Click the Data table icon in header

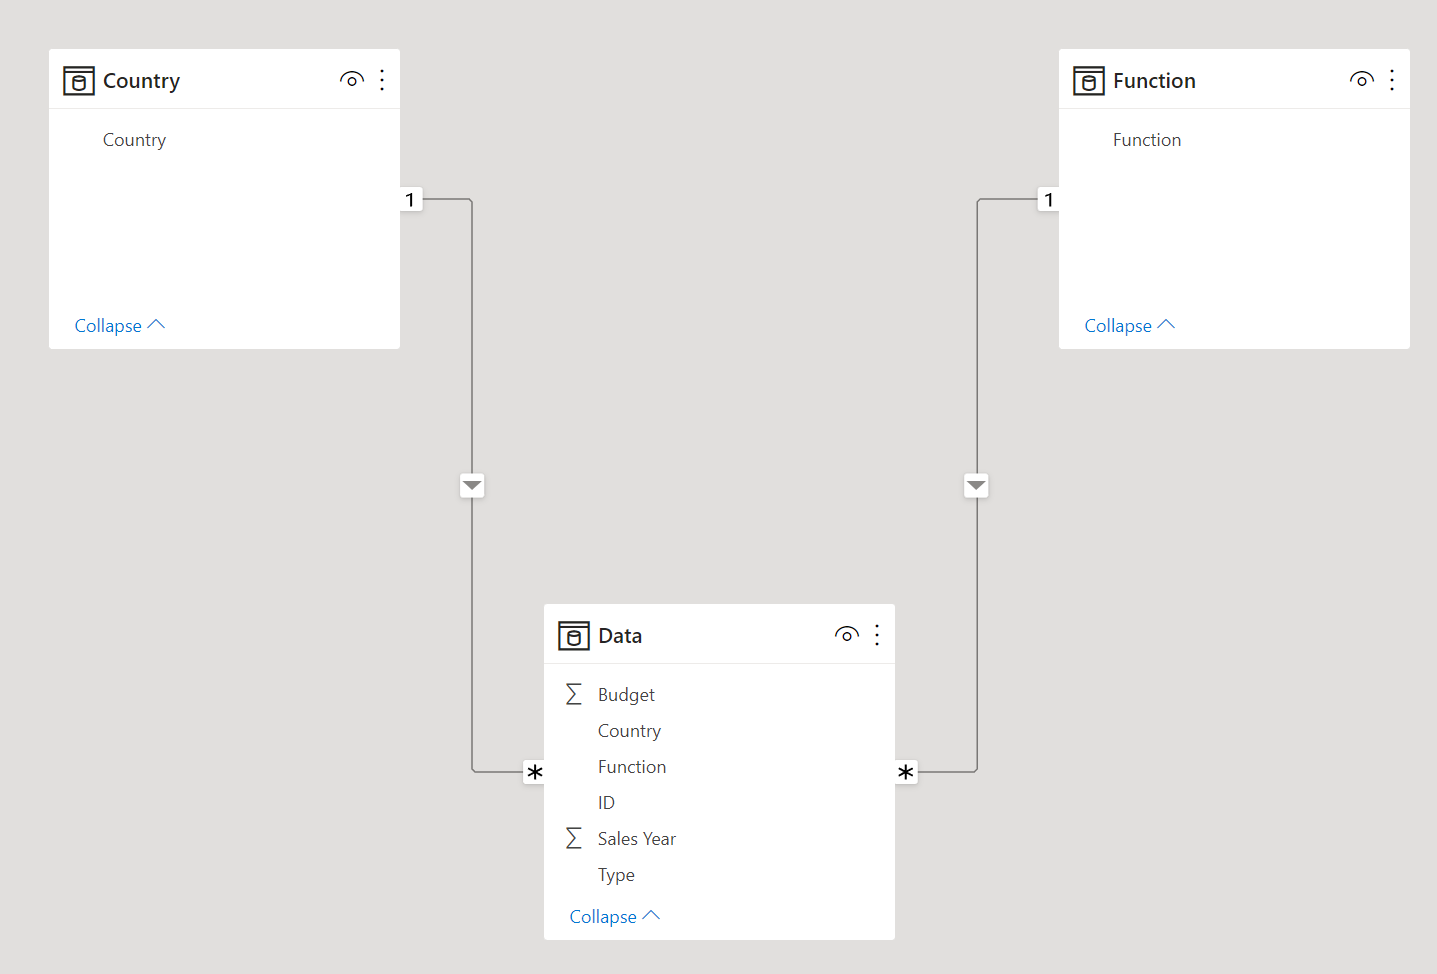point(574,636)
